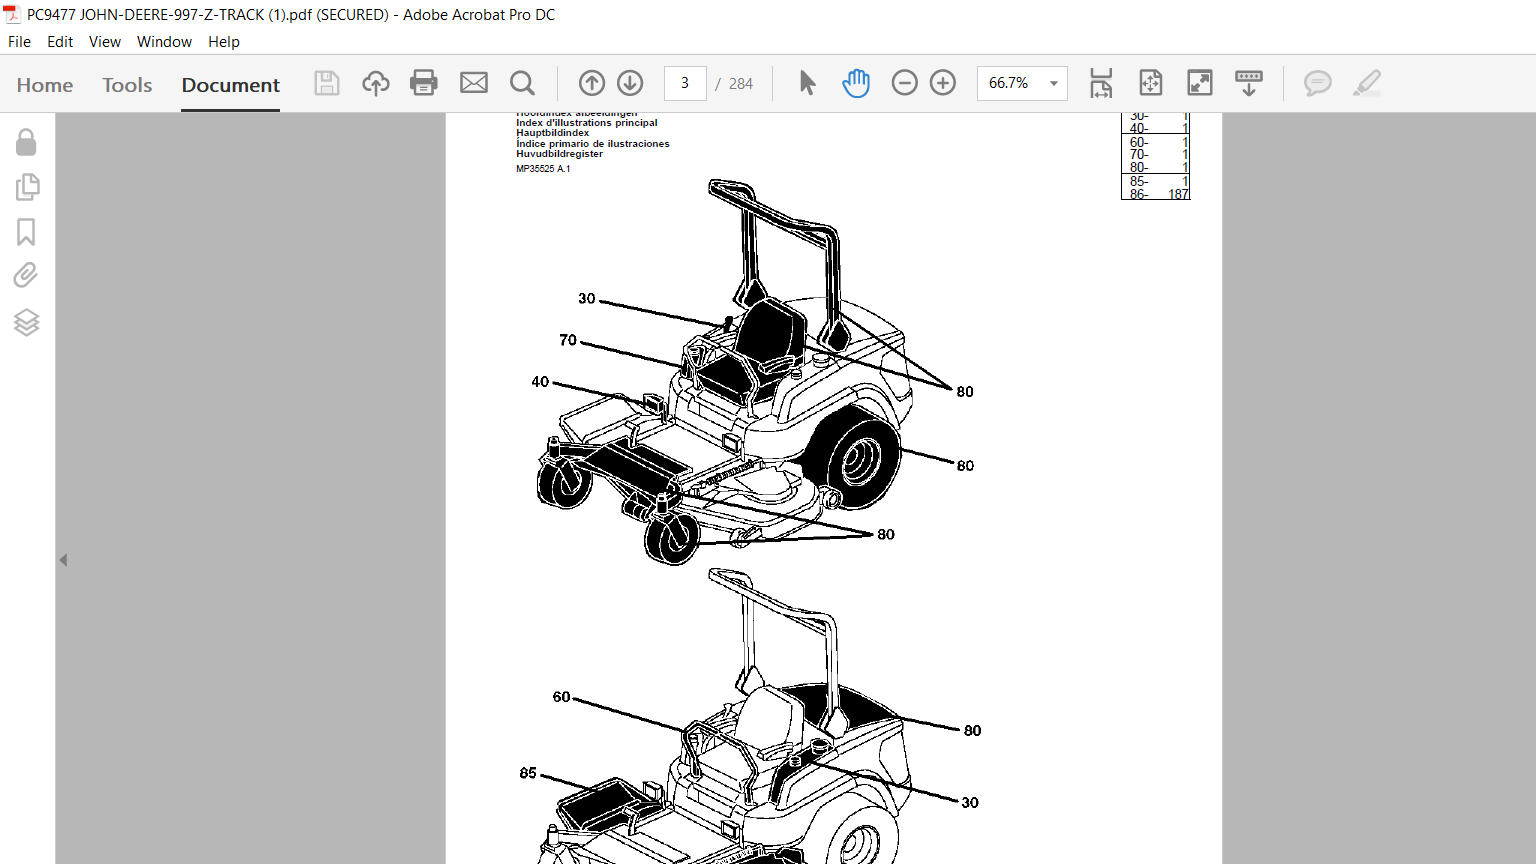
Task: Click callout number 70 on upper mower
Action: tap(568, 340)
